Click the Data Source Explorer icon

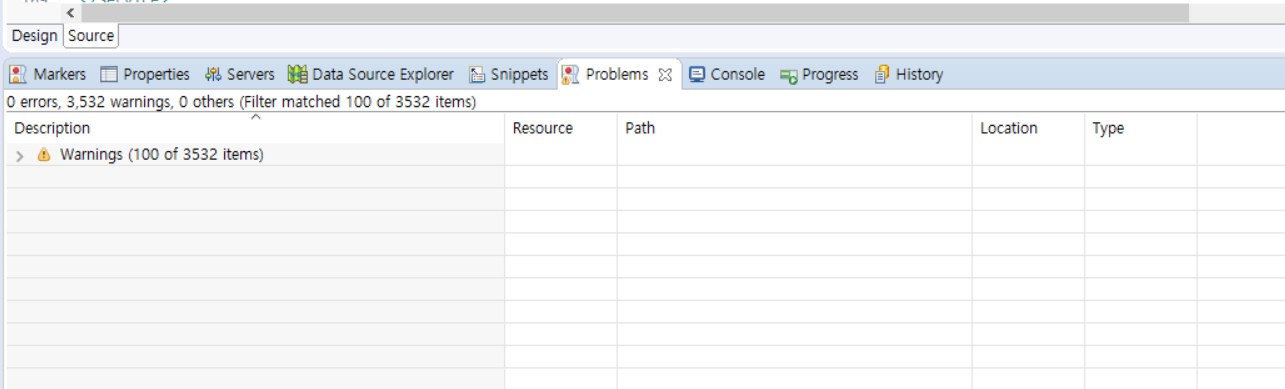pos(297,74)
